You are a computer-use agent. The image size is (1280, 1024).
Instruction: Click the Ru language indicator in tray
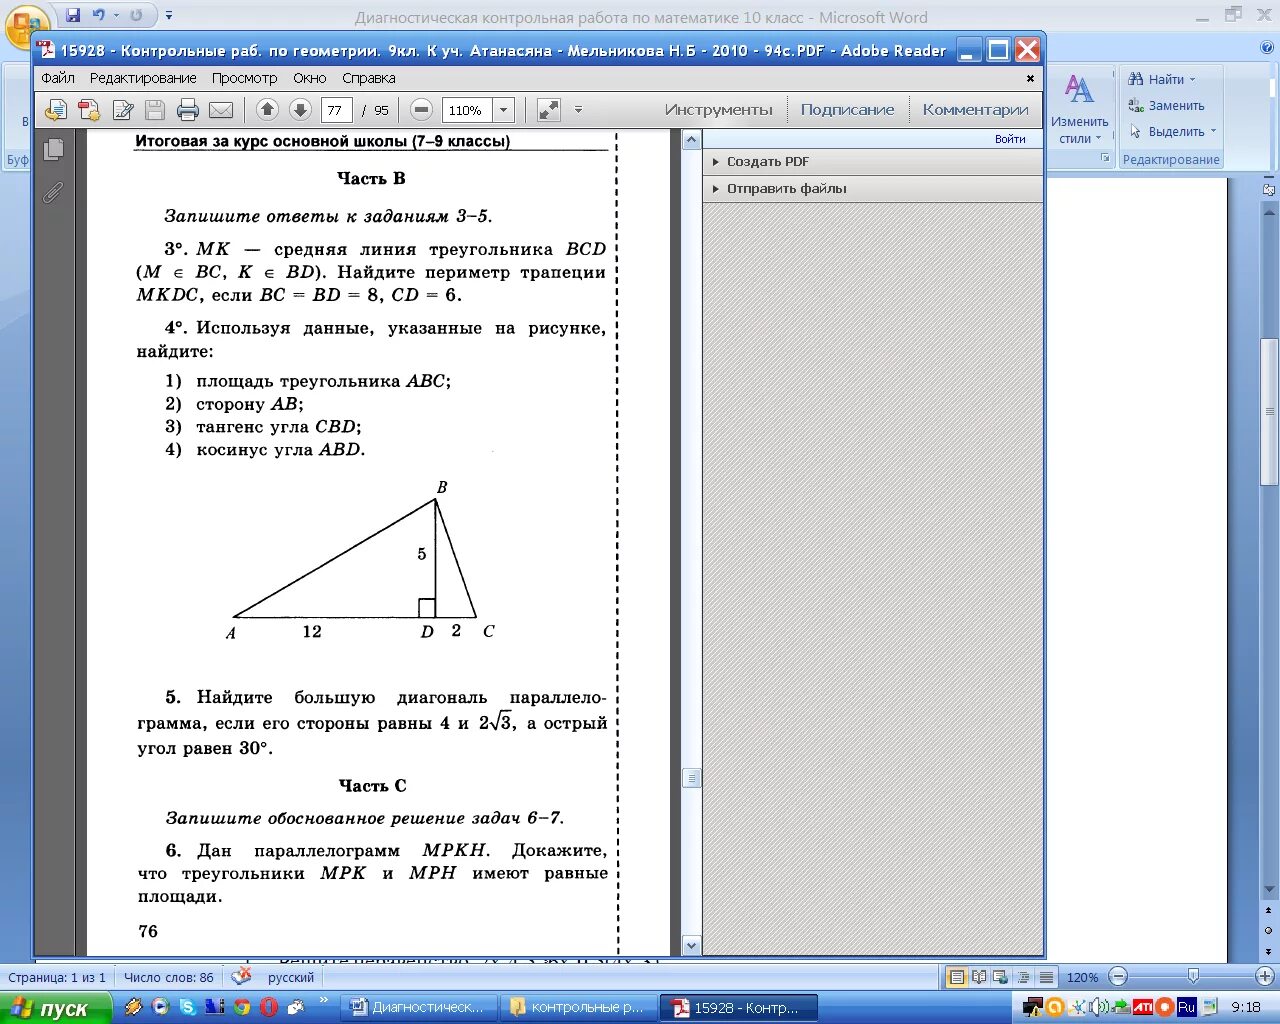(x=1187, y=1007)
